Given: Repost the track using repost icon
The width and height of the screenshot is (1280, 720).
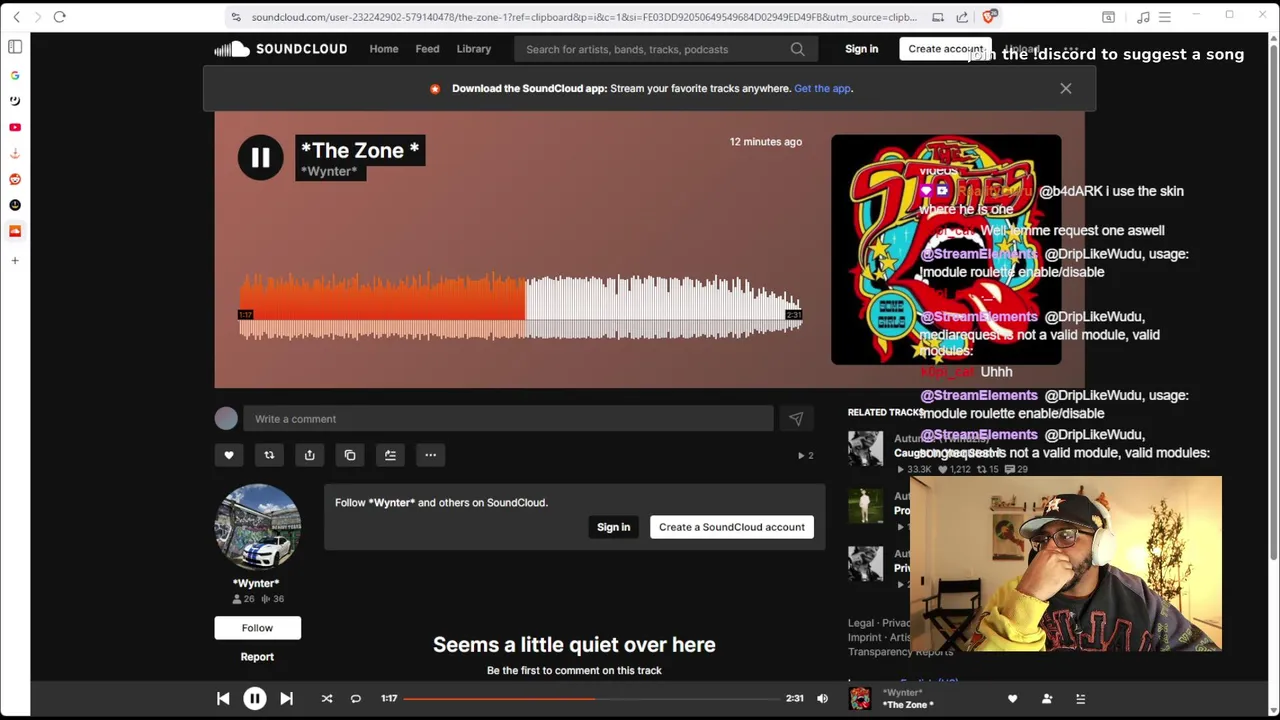Looking at the screenshot, I should (x=269, y=455).
